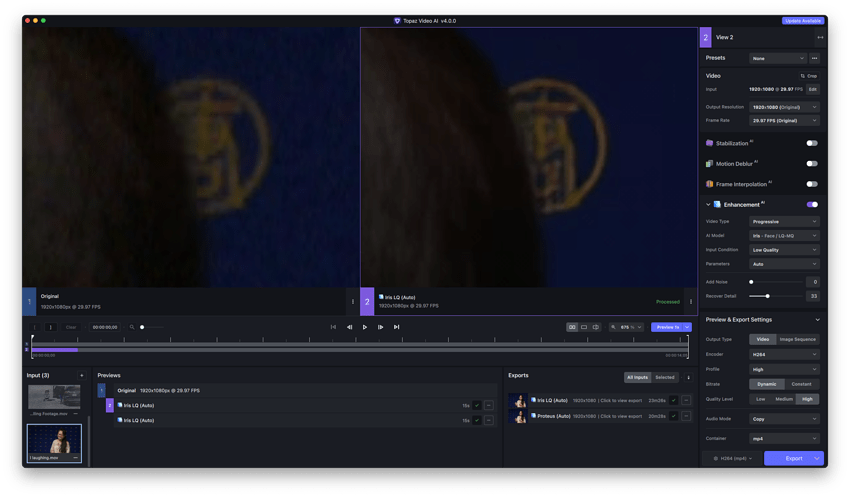
Task: Adjust the Recover Detail slider
Action: [x=767, y=296]
